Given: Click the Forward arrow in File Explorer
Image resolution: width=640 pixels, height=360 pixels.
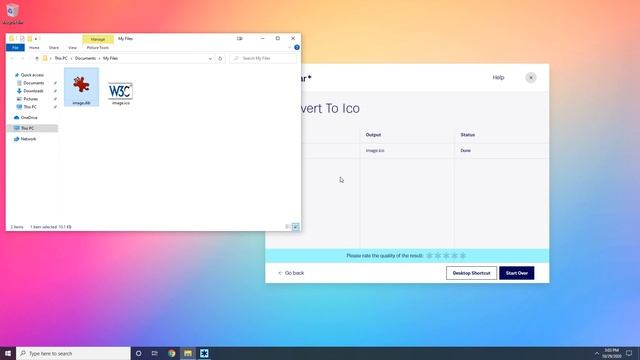Looking at the screenshot, I should point(22,58).
